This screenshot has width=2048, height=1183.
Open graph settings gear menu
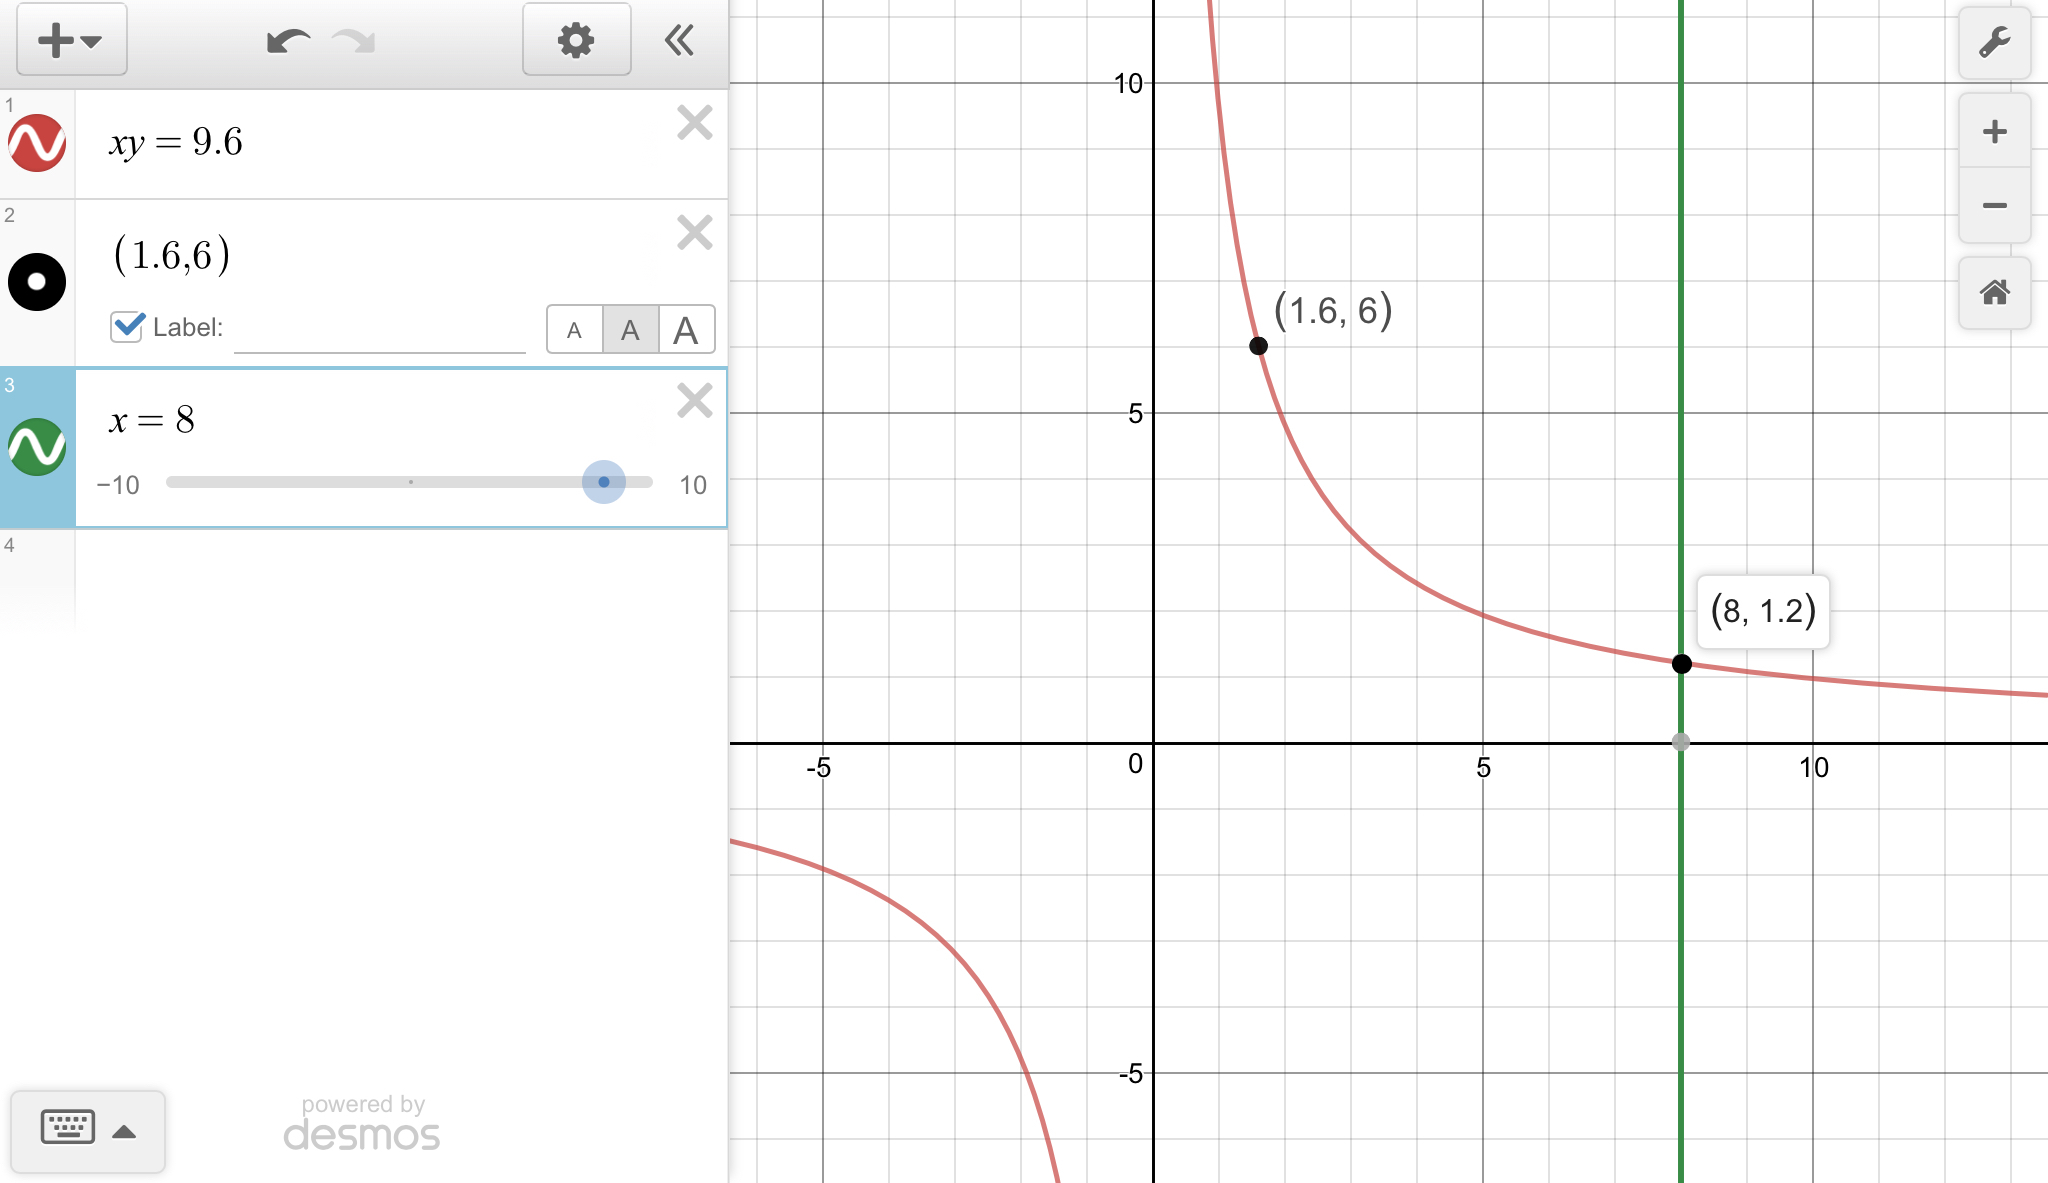pos(576,40)
